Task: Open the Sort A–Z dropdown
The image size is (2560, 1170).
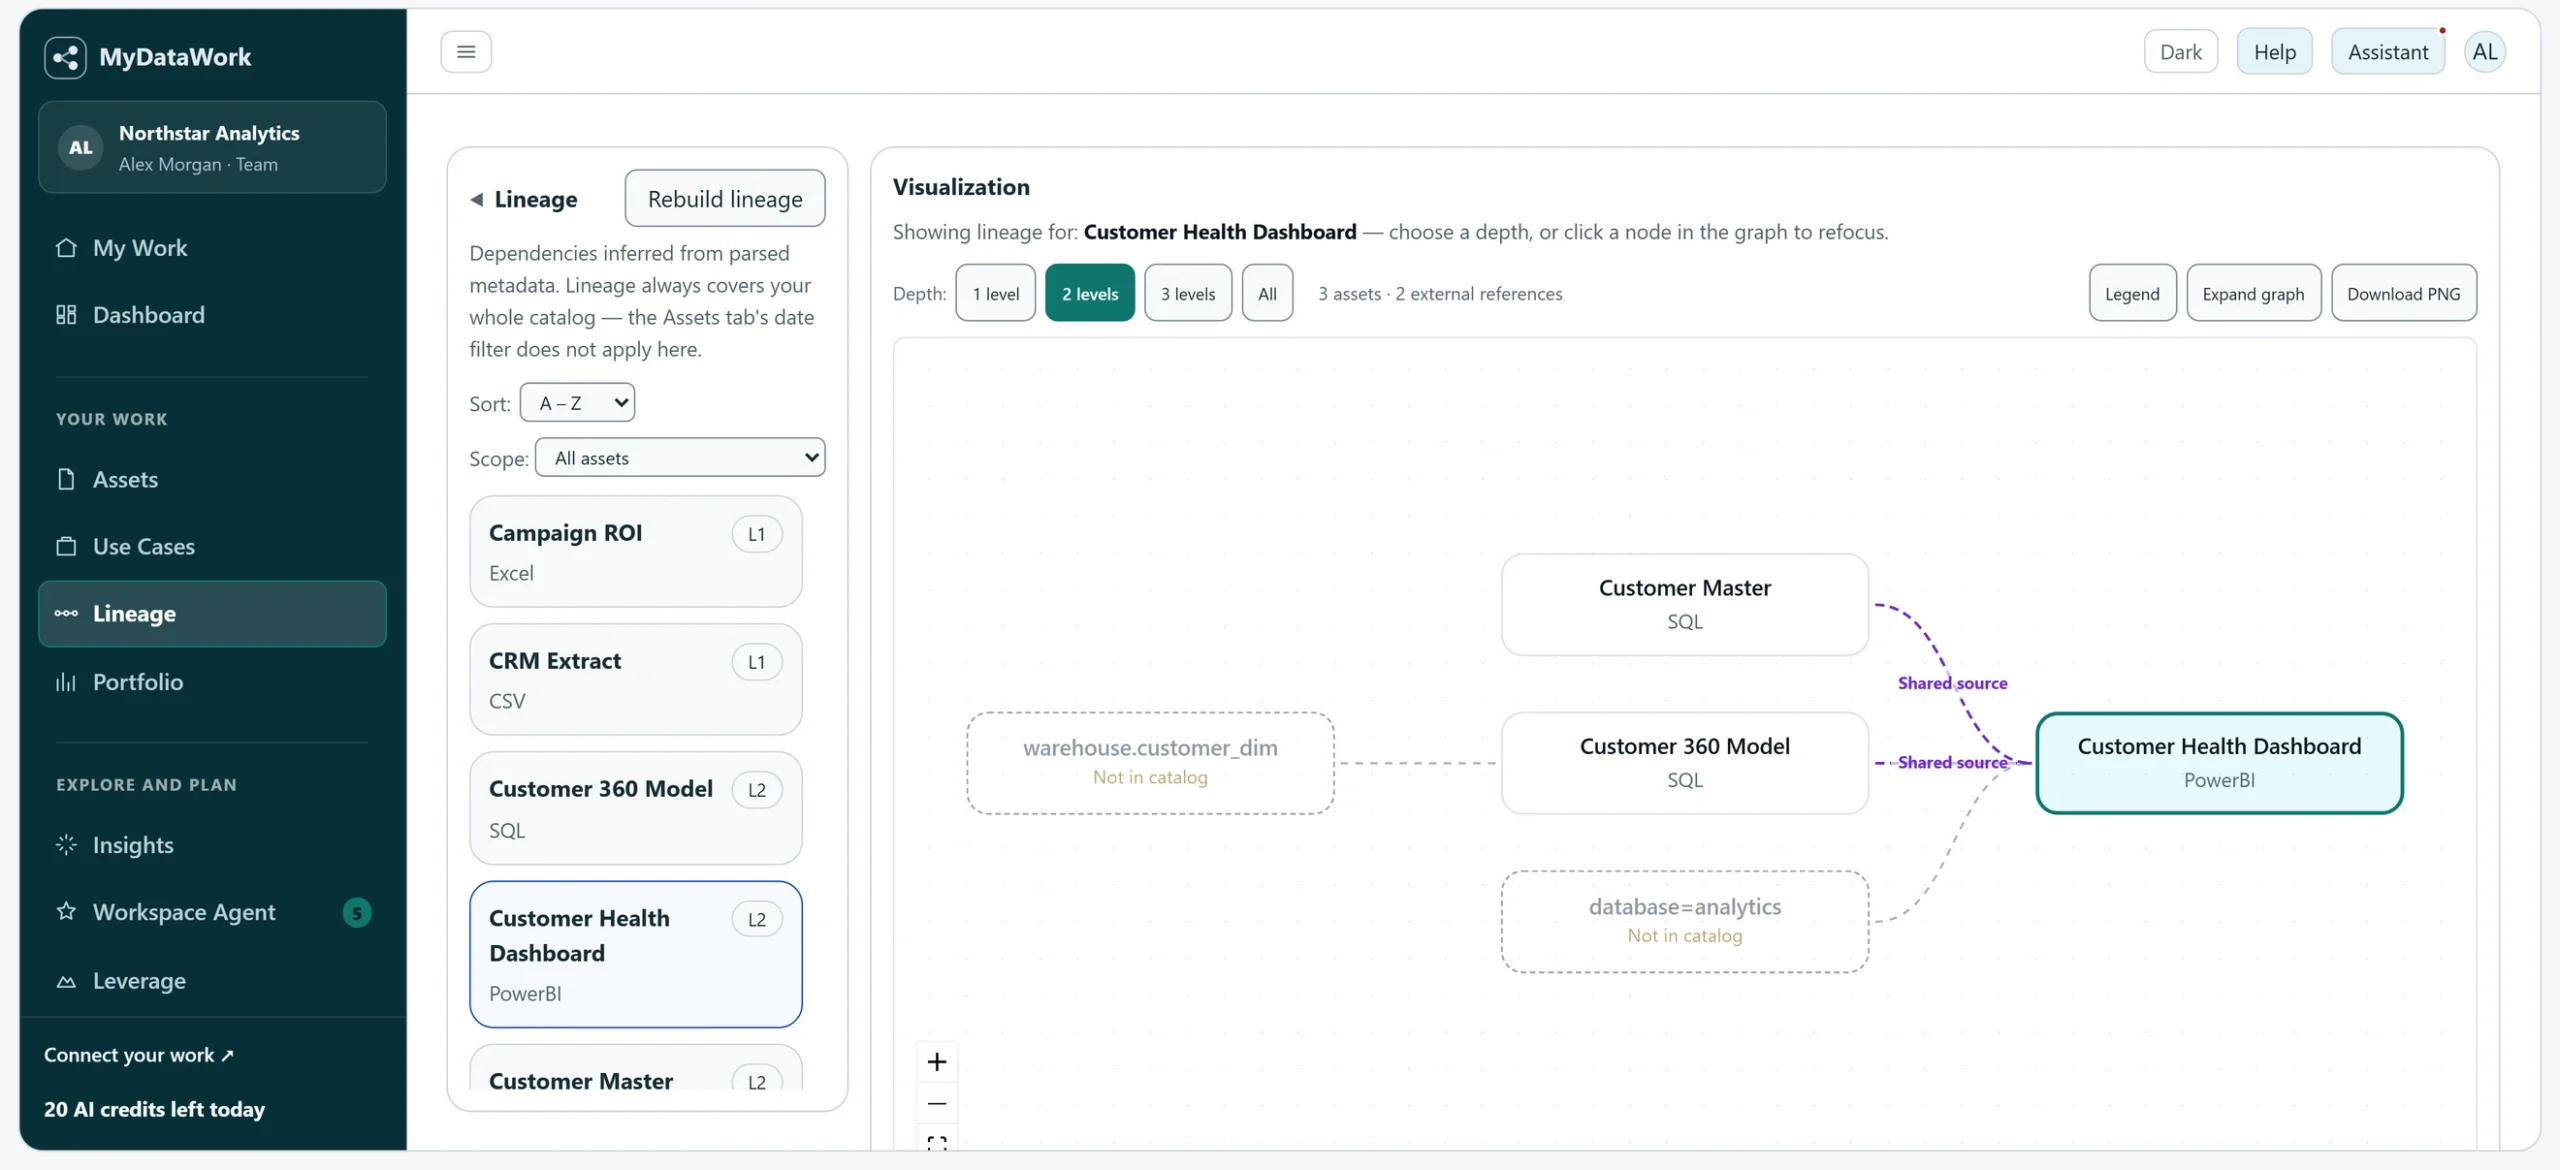Action: [x=578, y=403]
